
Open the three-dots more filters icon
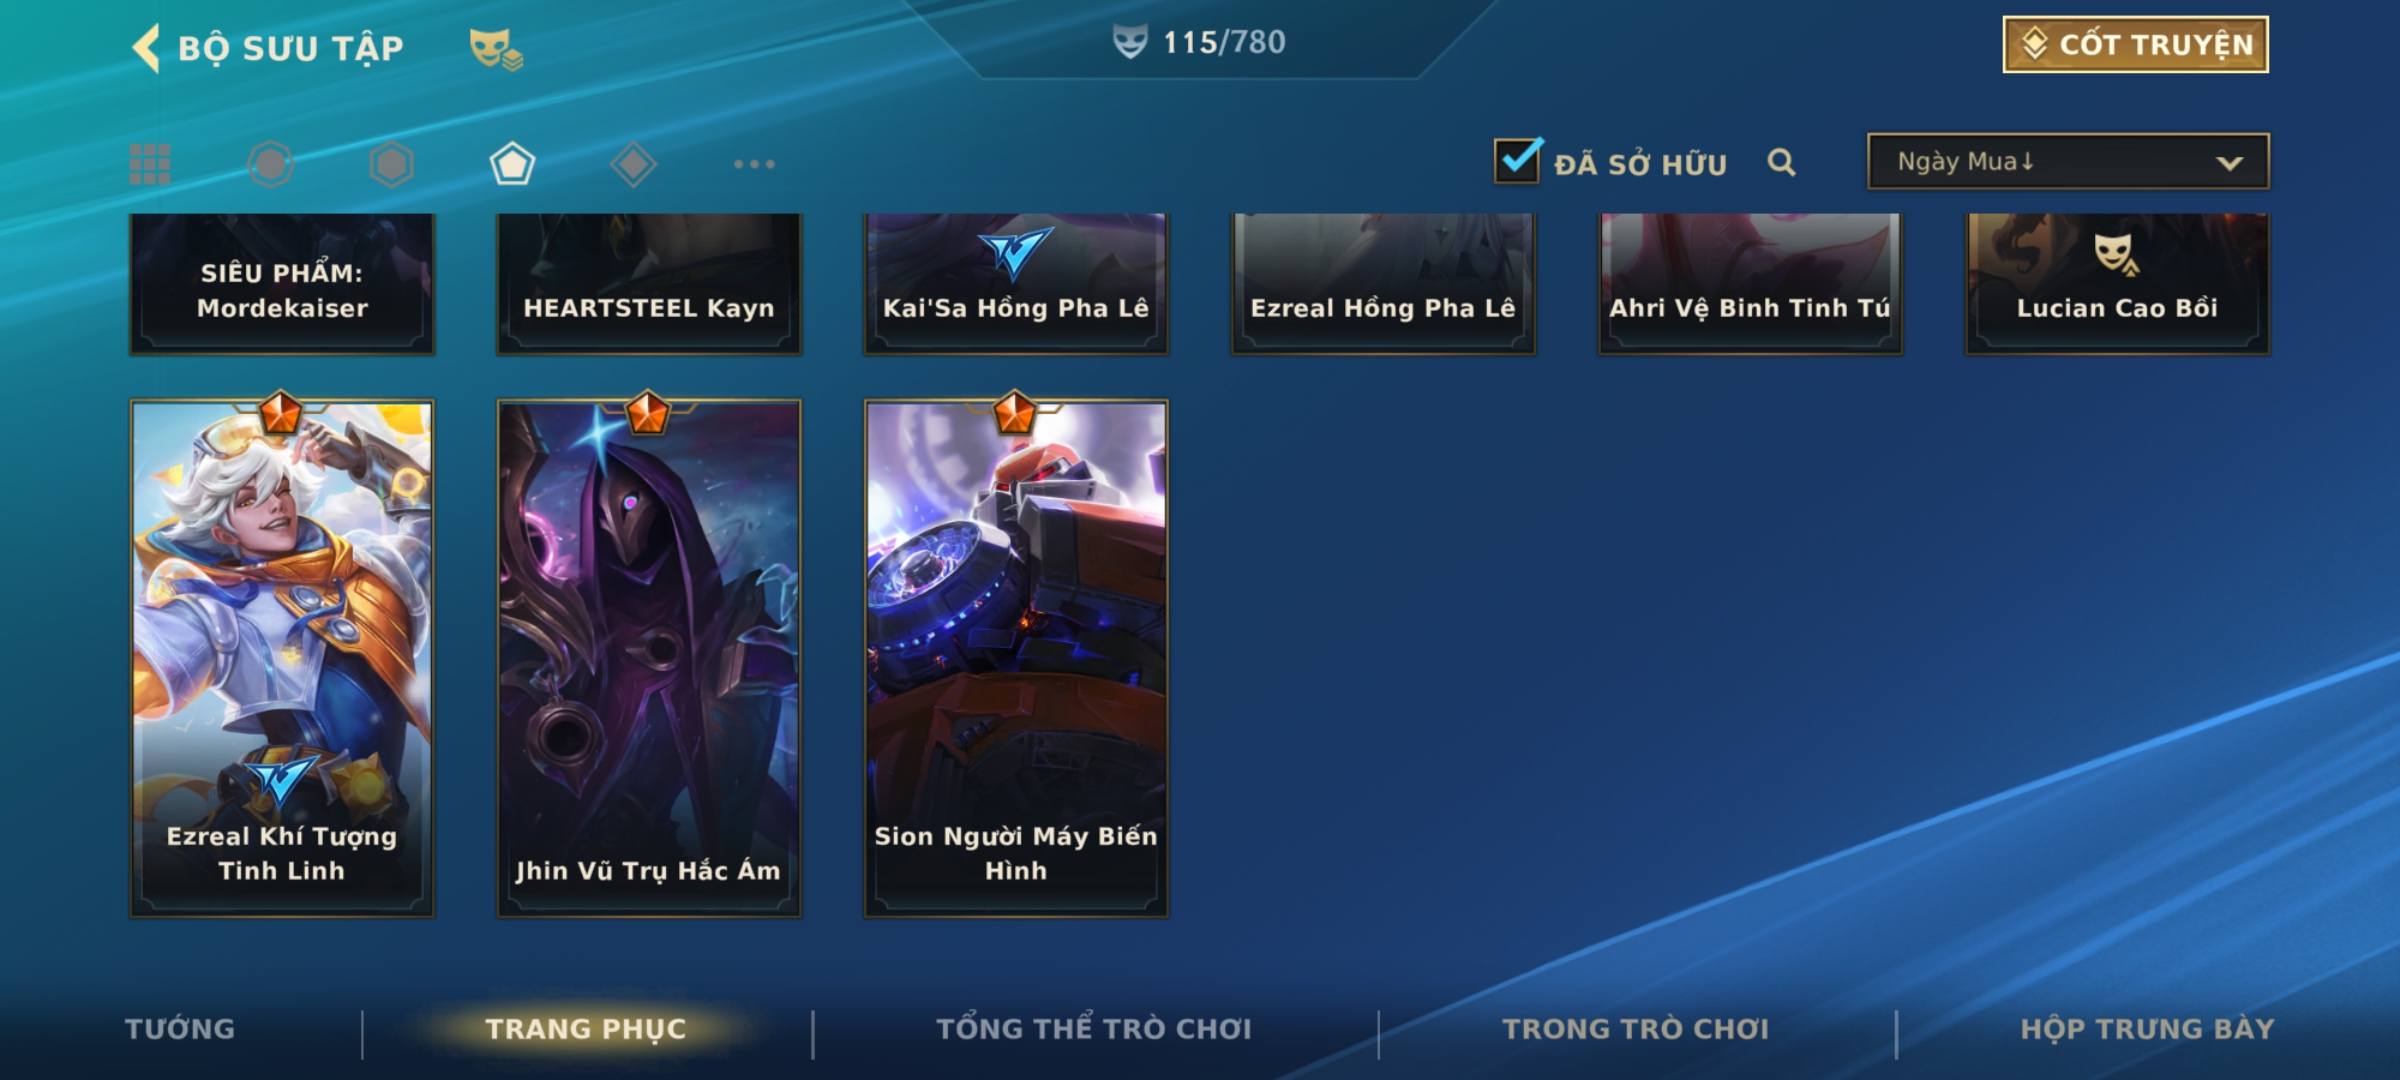pos(754,164)
